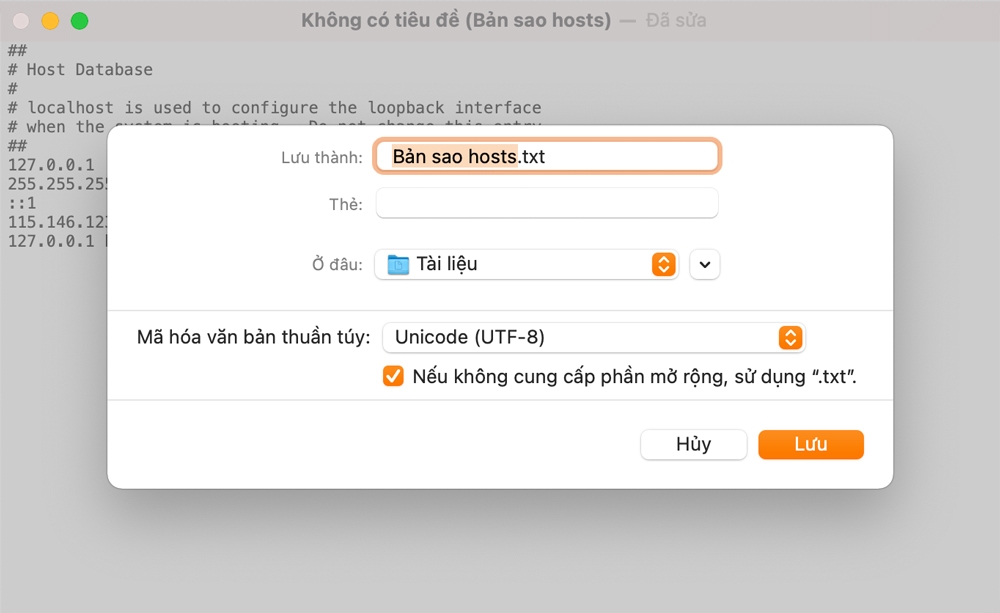Click the window title Không có tiêu đề
This screenshot has height=613, width=1000.
click(455, 20)
